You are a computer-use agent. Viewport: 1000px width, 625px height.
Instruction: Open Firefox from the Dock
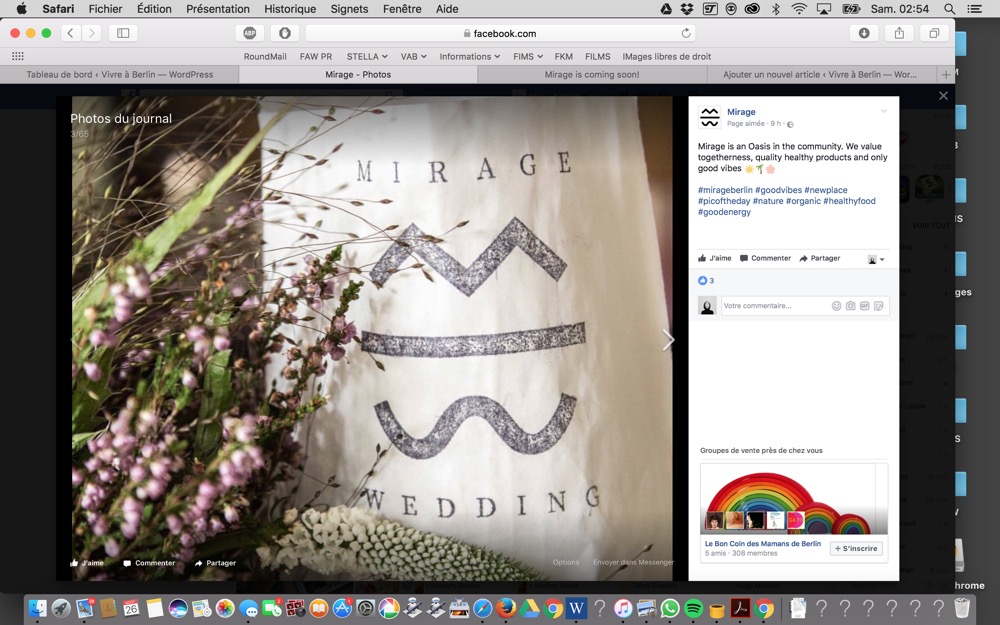coord(506,608)
